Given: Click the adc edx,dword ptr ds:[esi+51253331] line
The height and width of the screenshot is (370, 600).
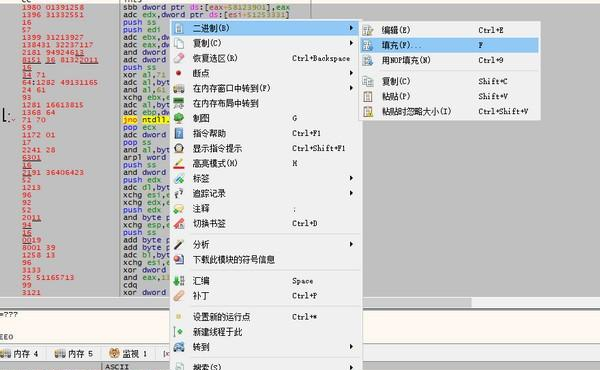Looking at the screenshot, I should (206, 15).
